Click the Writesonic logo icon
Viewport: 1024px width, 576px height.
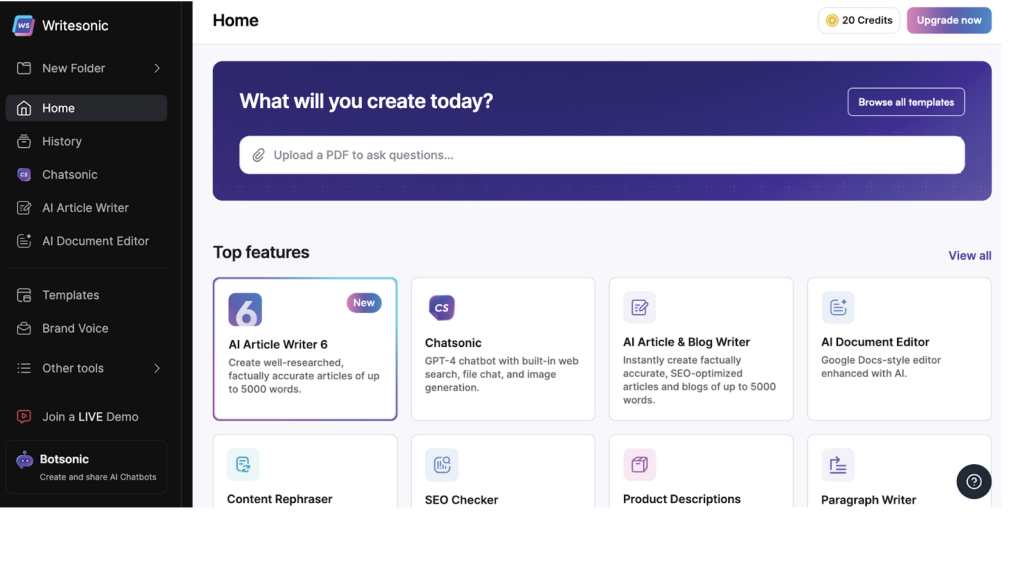22,26
